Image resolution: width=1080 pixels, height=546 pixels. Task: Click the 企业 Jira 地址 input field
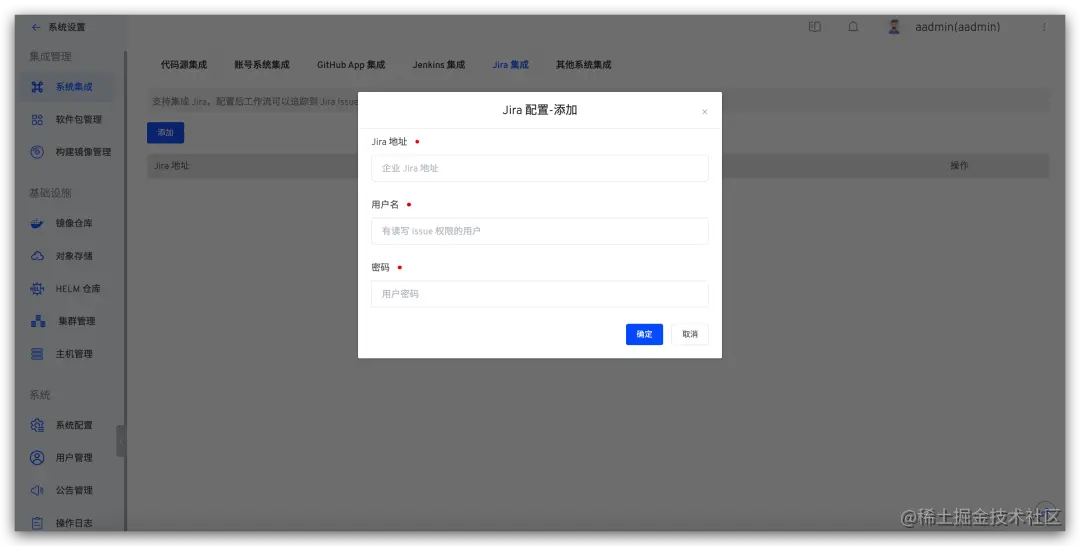point(539,168)
